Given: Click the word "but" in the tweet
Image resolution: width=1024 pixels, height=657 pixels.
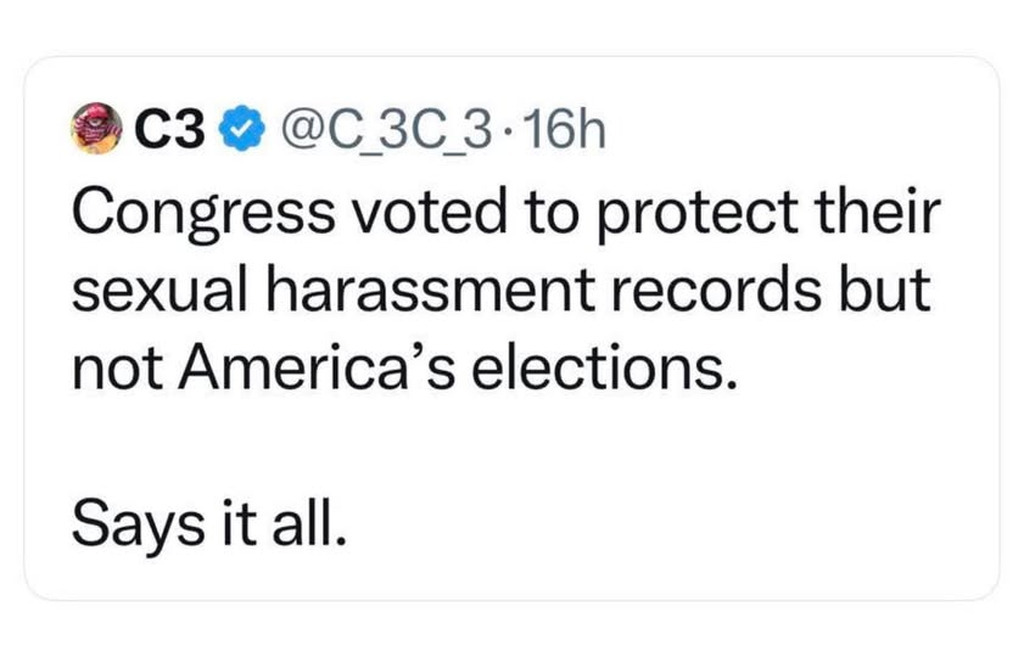Looking at the screenshot, I should [x=886, y=292].
